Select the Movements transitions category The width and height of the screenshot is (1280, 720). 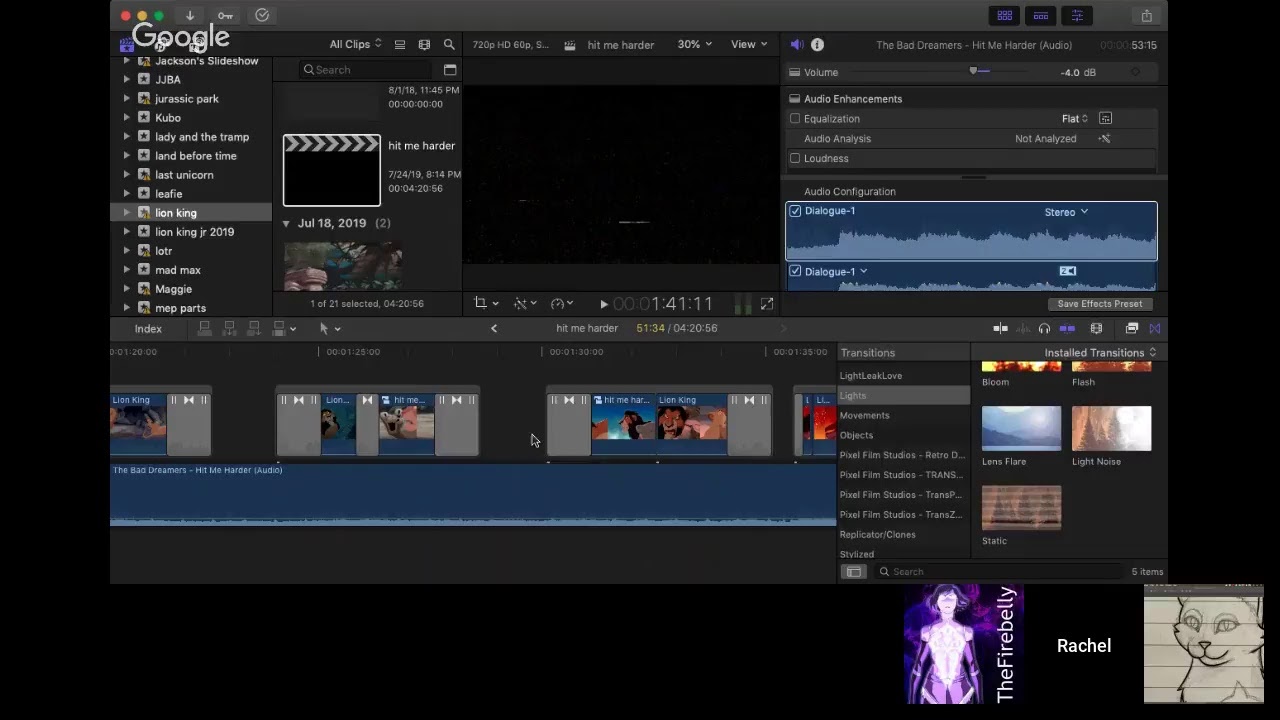(864, 415)
